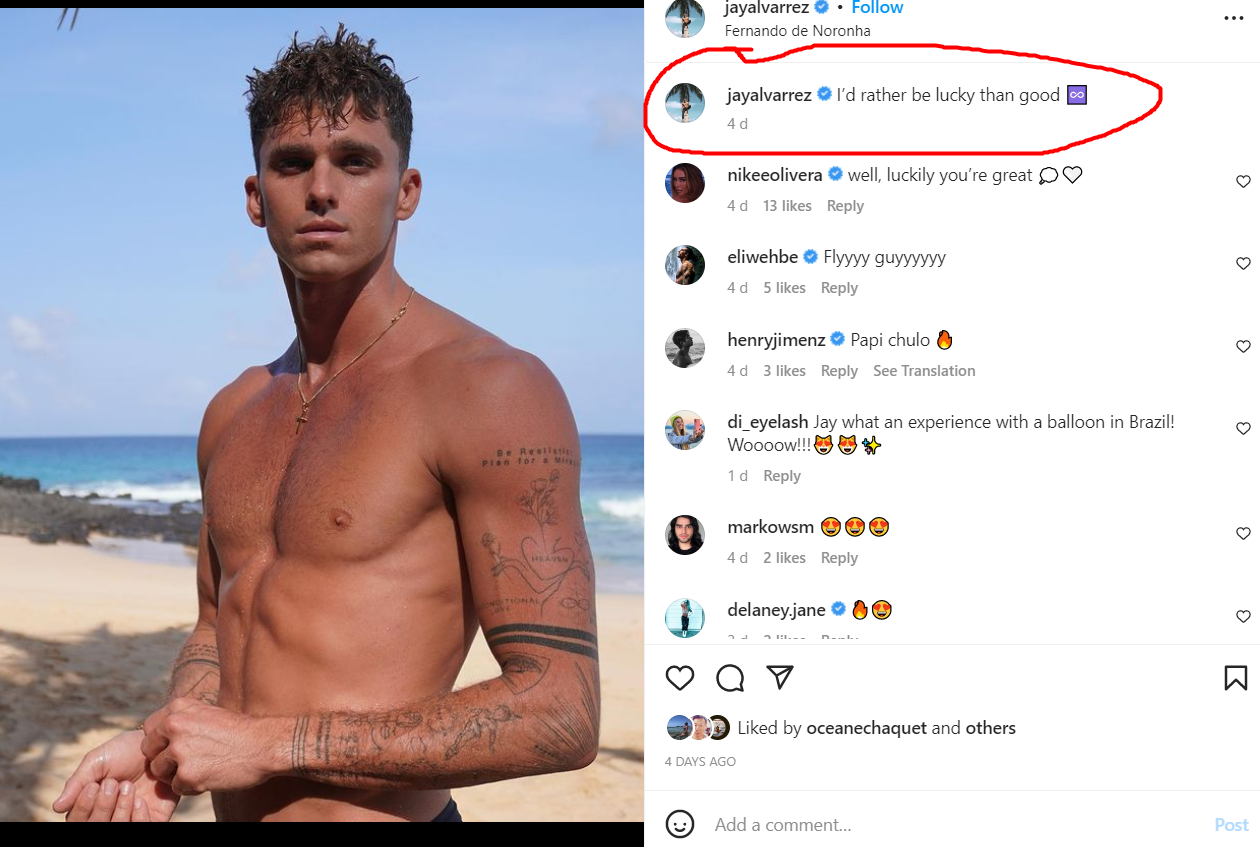Like markowsm's comment with the heart

[x=1243, y=534]
